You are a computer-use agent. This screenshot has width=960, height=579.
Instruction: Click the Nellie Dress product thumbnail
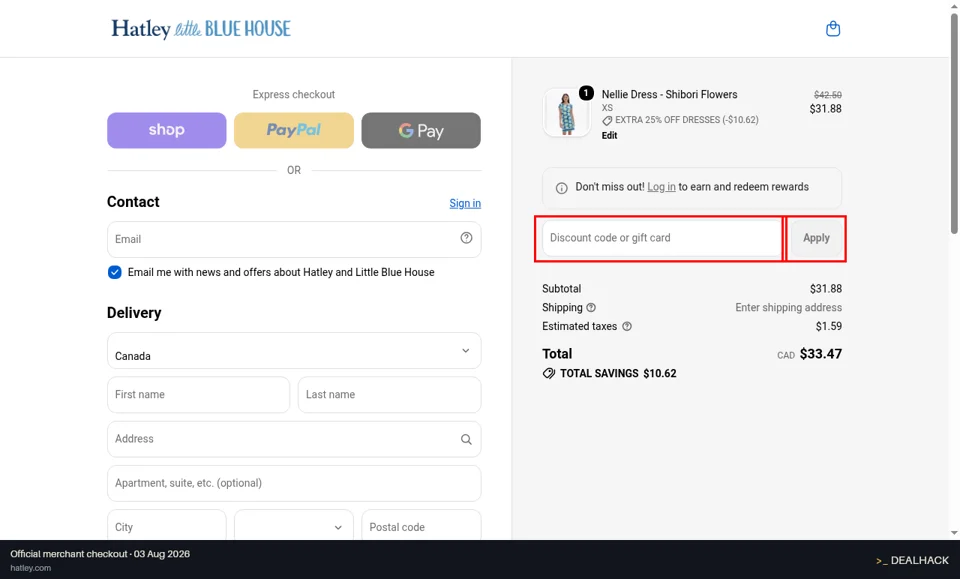566,113
